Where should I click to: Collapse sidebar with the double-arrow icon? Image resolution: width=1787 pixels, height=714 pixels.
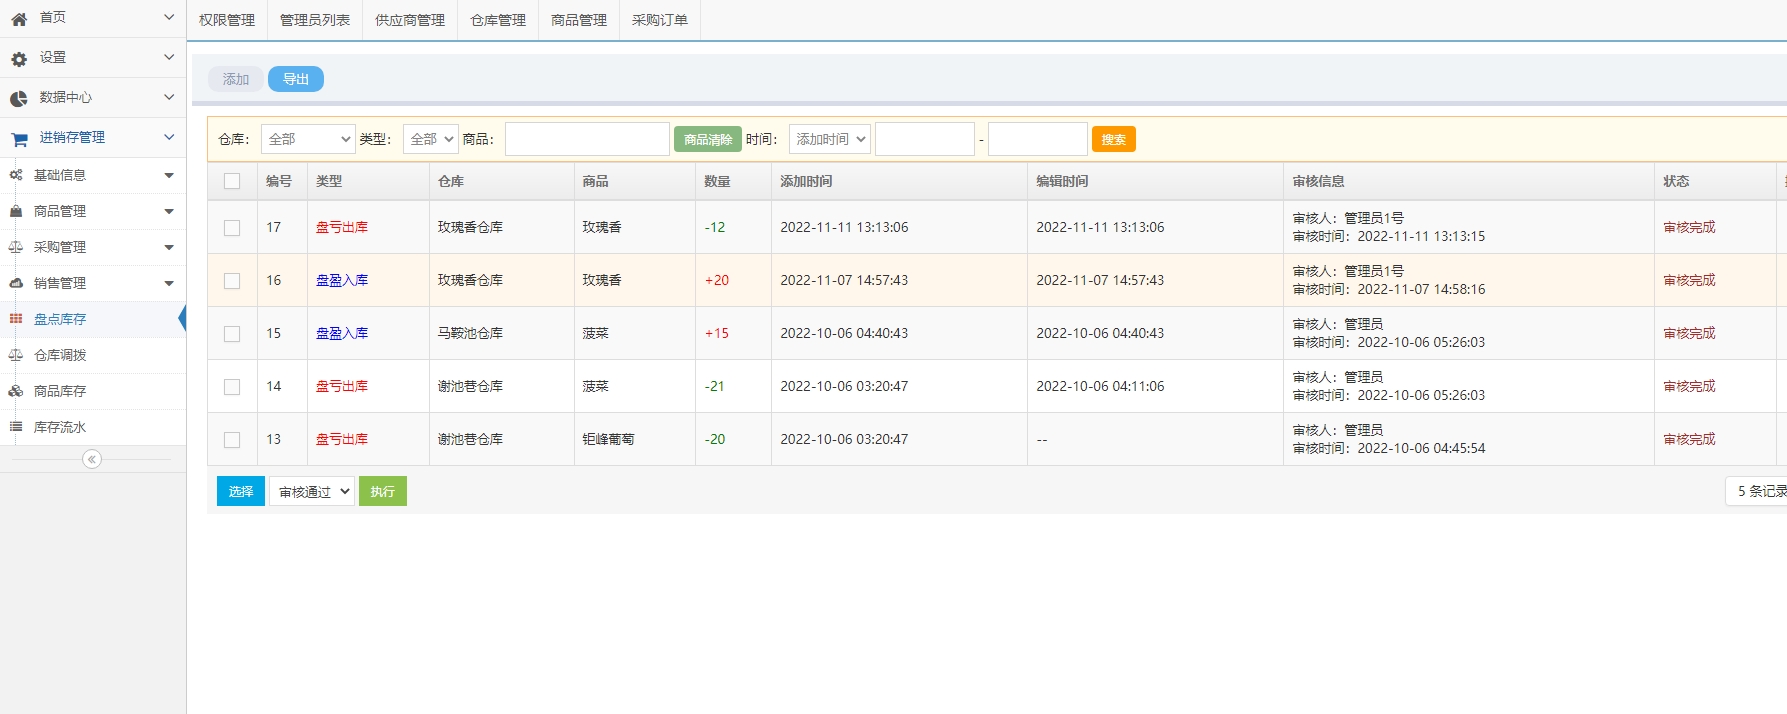pyautogui.click(x=92, y=459)
